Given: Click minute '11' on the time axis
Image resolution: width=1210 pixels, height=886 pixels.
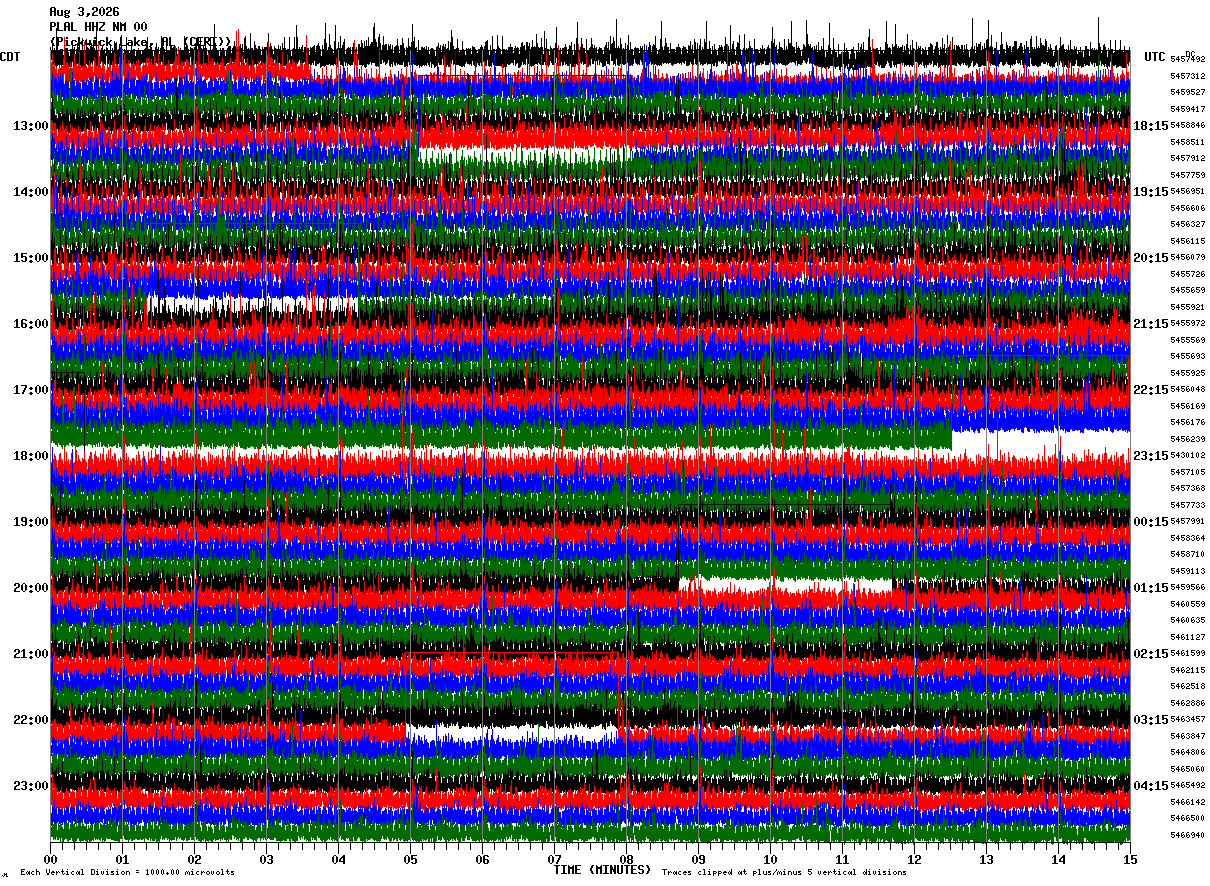Looking at the screenshot, I should point(842,859).
